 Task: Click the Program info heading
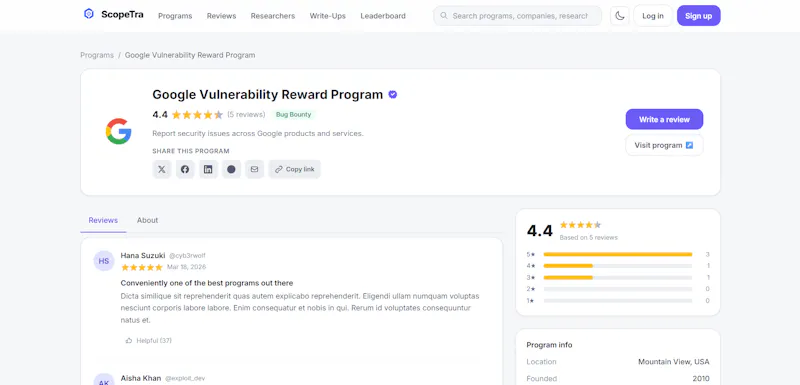coord(549,345)
